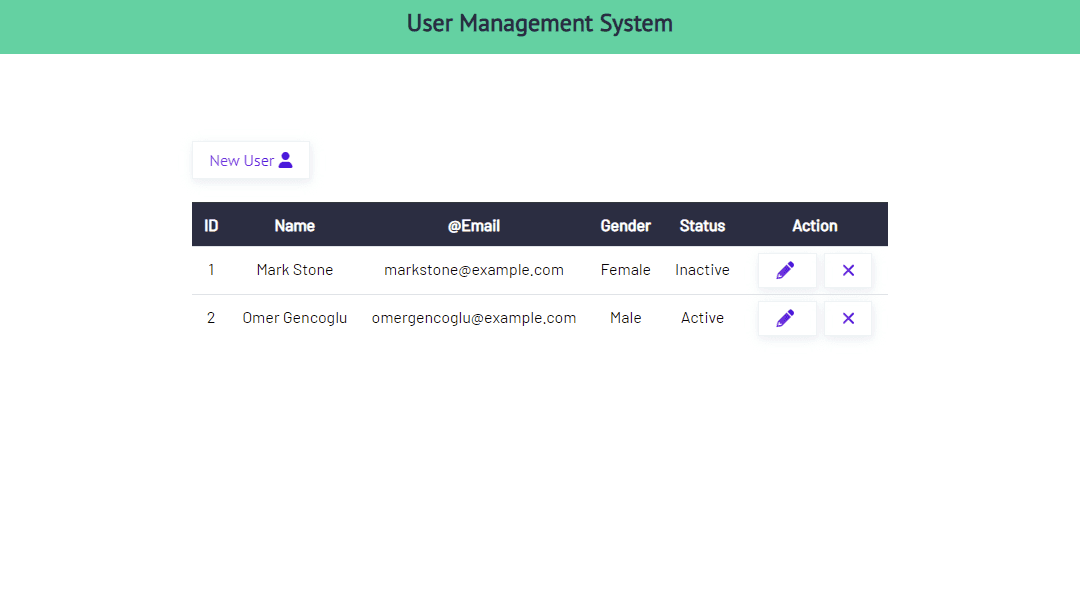Click the Active status of Omer Gencoglu
The image size is (1080, 608).
703,318
